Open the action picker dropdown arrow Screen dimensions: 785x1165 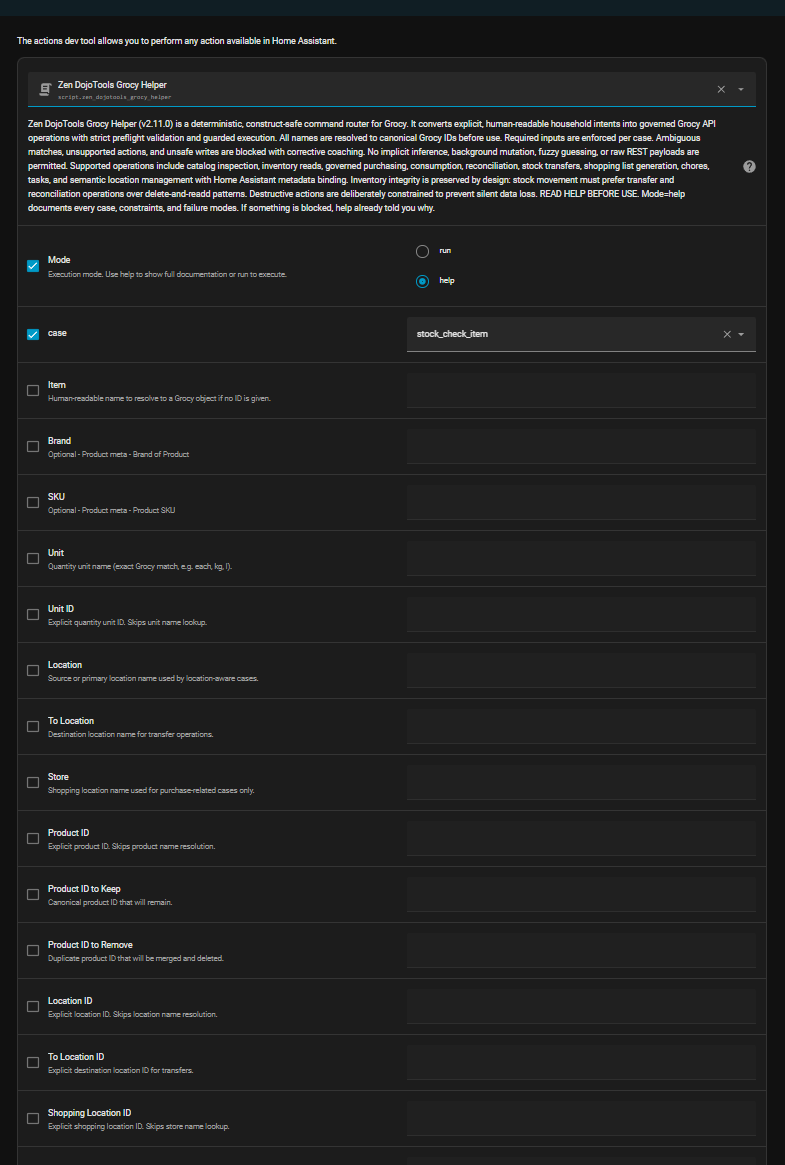tap(741, 89)
